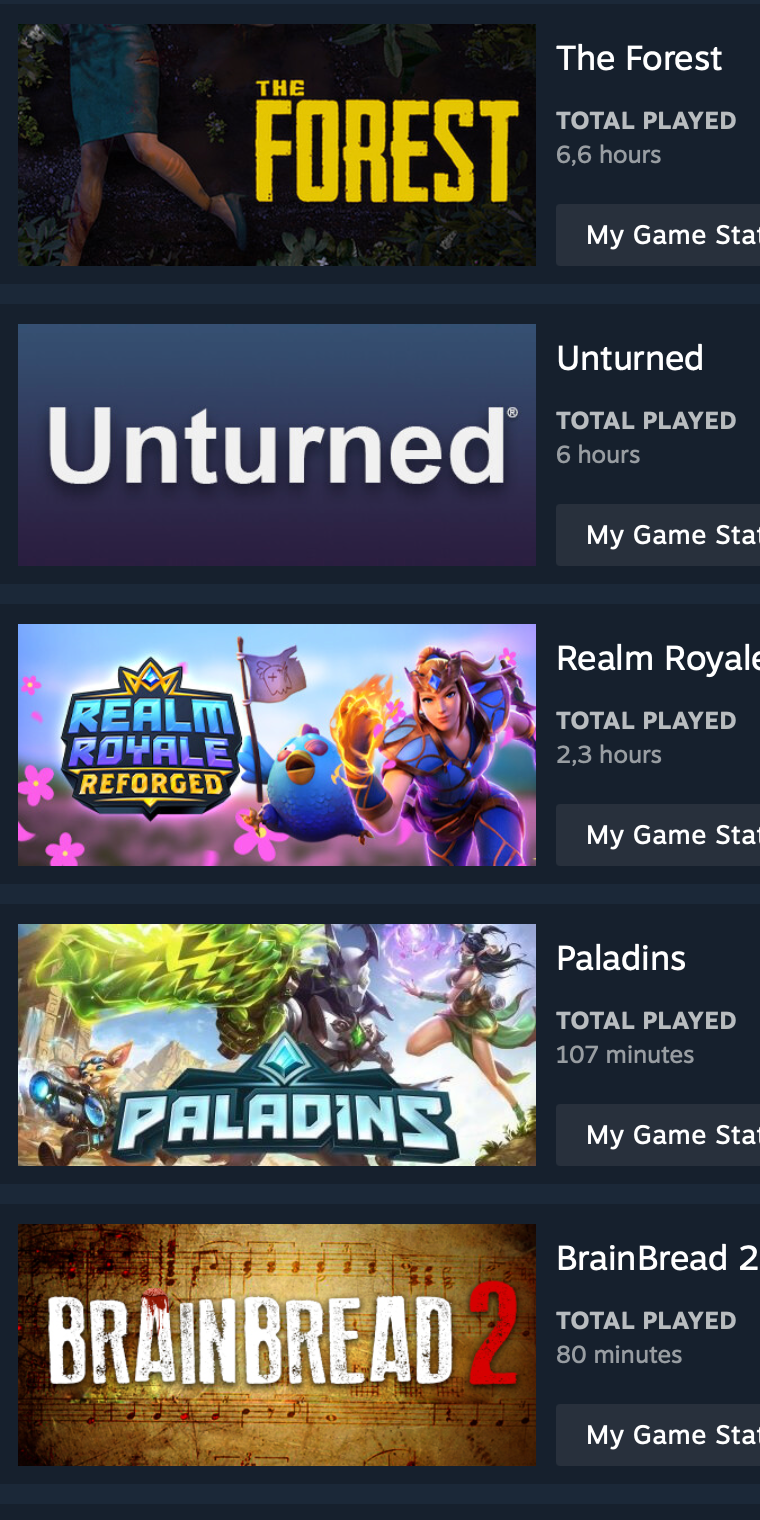Screen dimensions: 760x1520
Task: Click The Forest title link
Action: tap(639, 58)
